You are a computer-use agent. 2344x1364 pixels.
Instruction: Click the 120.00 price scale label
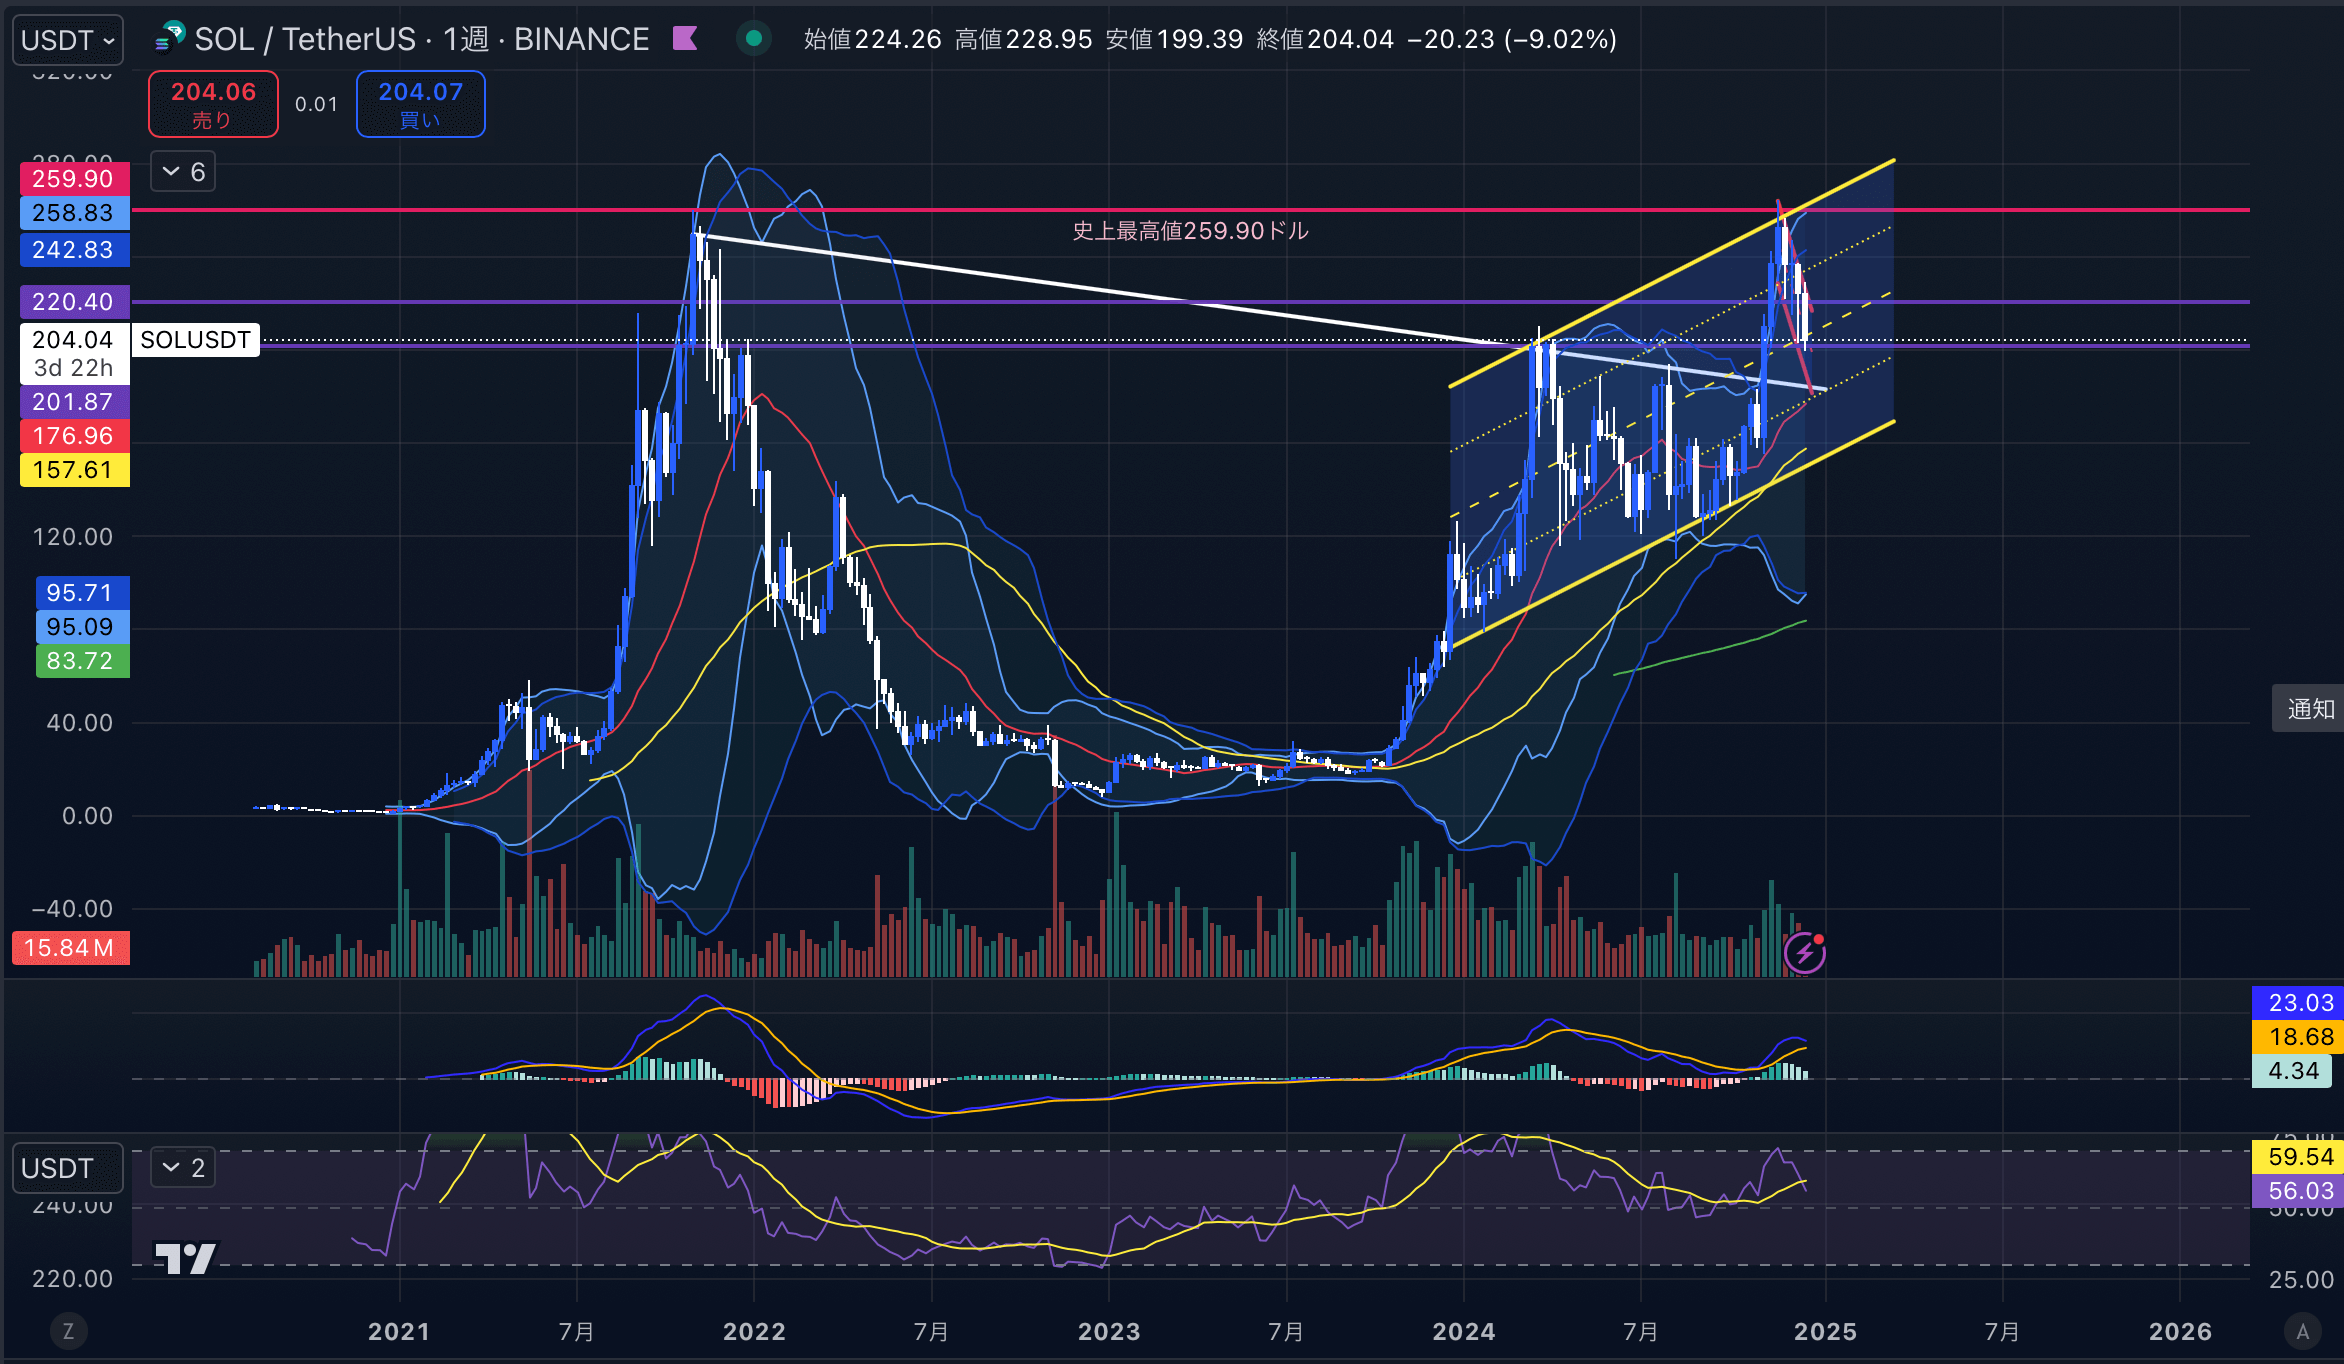coord(72,537)
